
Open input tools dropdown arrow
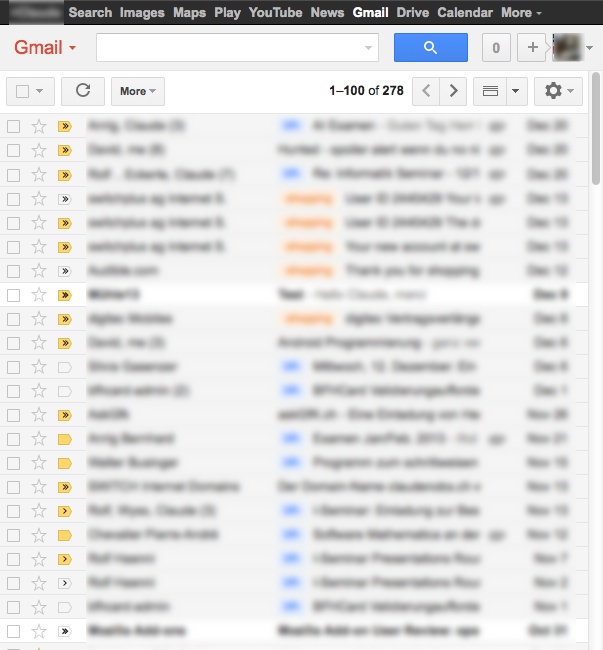click(516, 91)
